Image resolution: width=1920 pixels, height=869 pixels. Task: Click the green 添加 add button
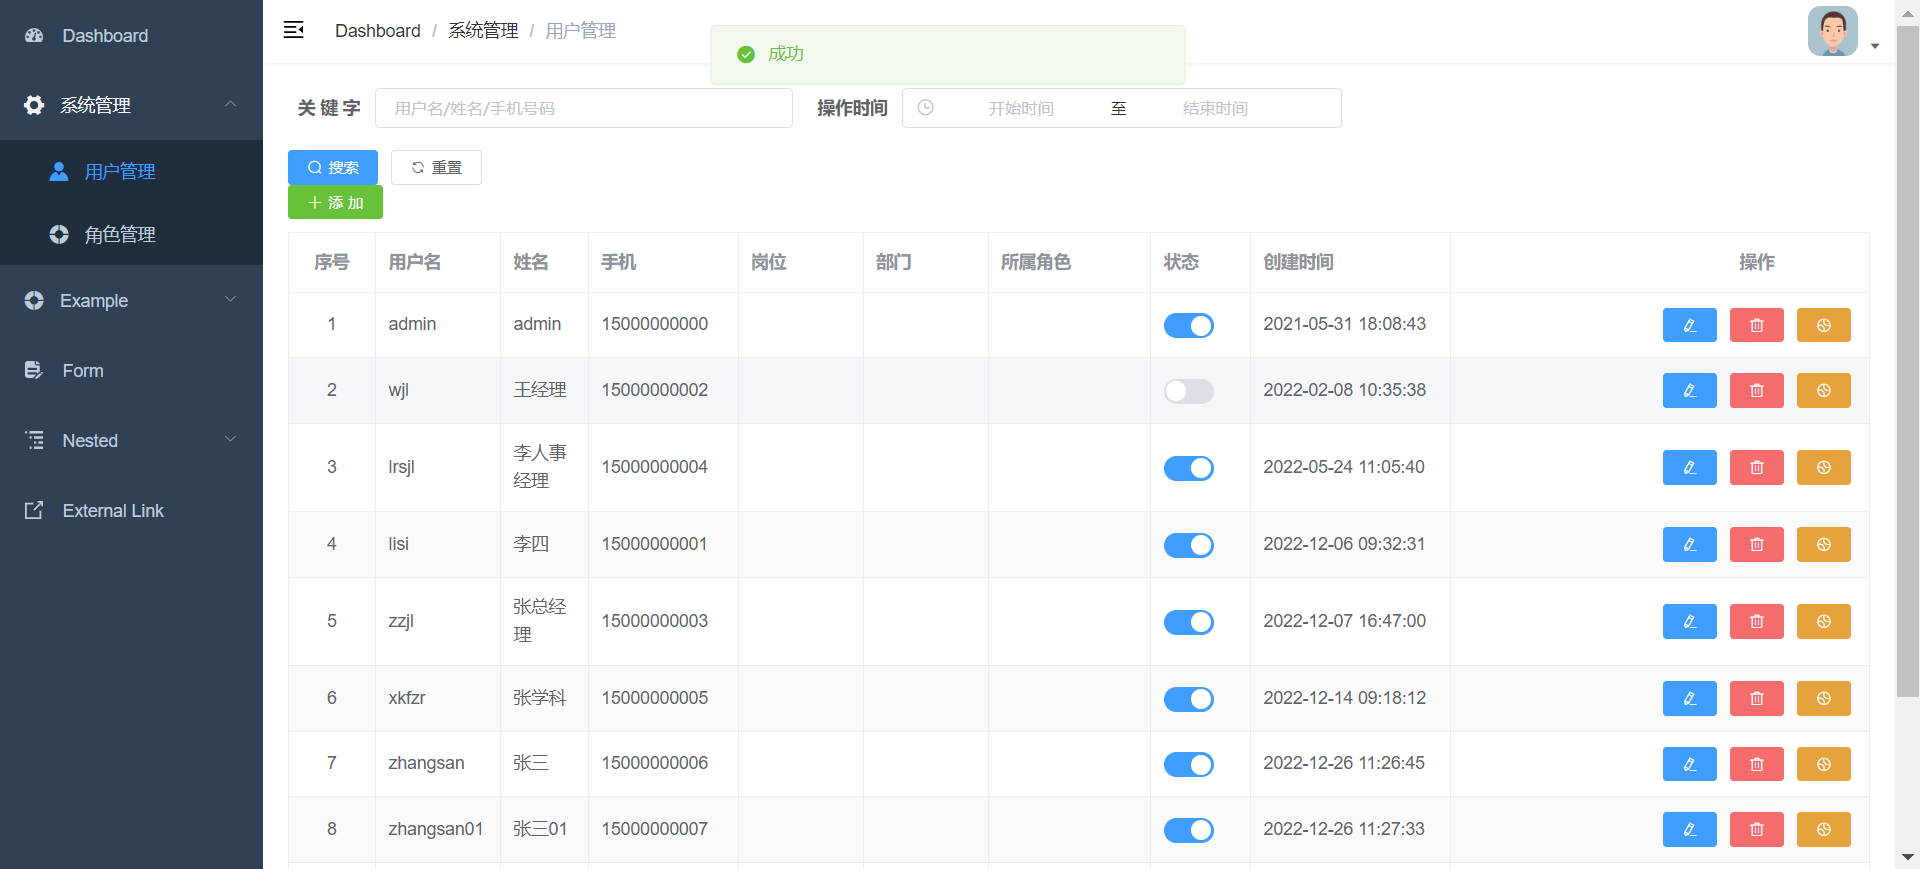(335, 202)
